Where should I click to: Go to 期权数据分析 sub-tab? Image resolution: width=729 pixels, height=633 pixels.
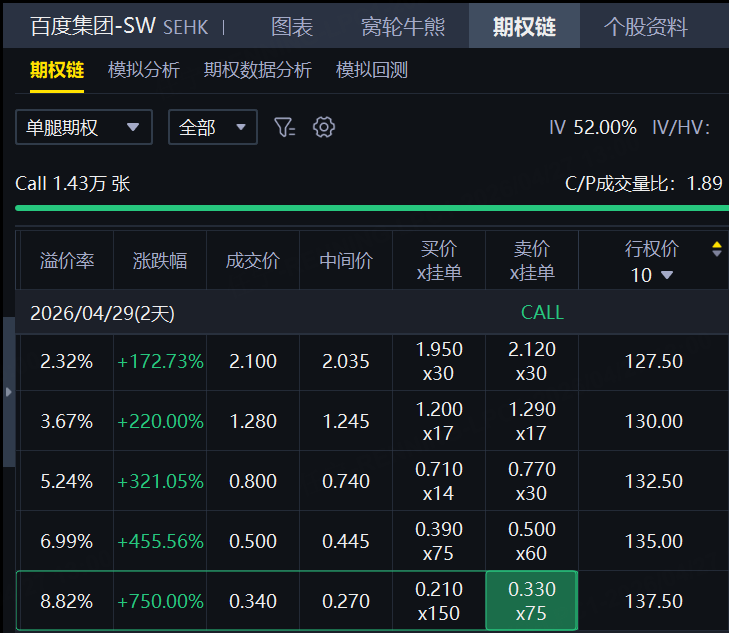click(x=258, y=70)
